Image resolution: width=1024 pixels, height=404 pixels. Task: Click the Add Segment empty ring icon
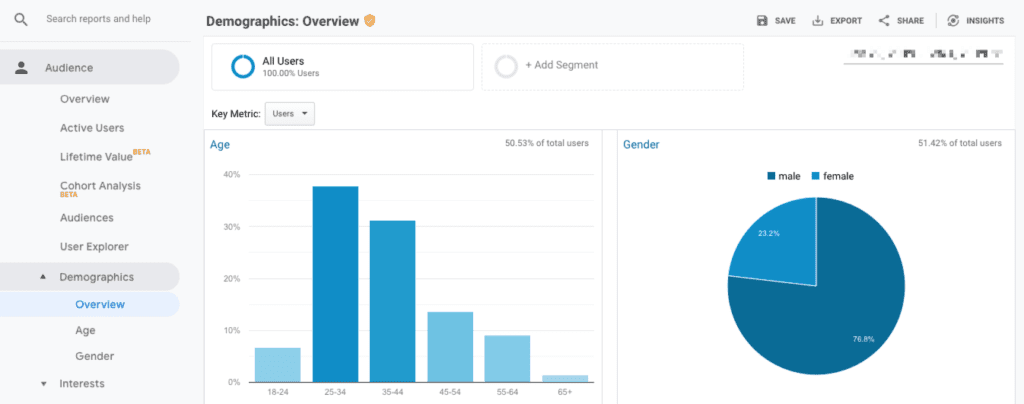506,67
